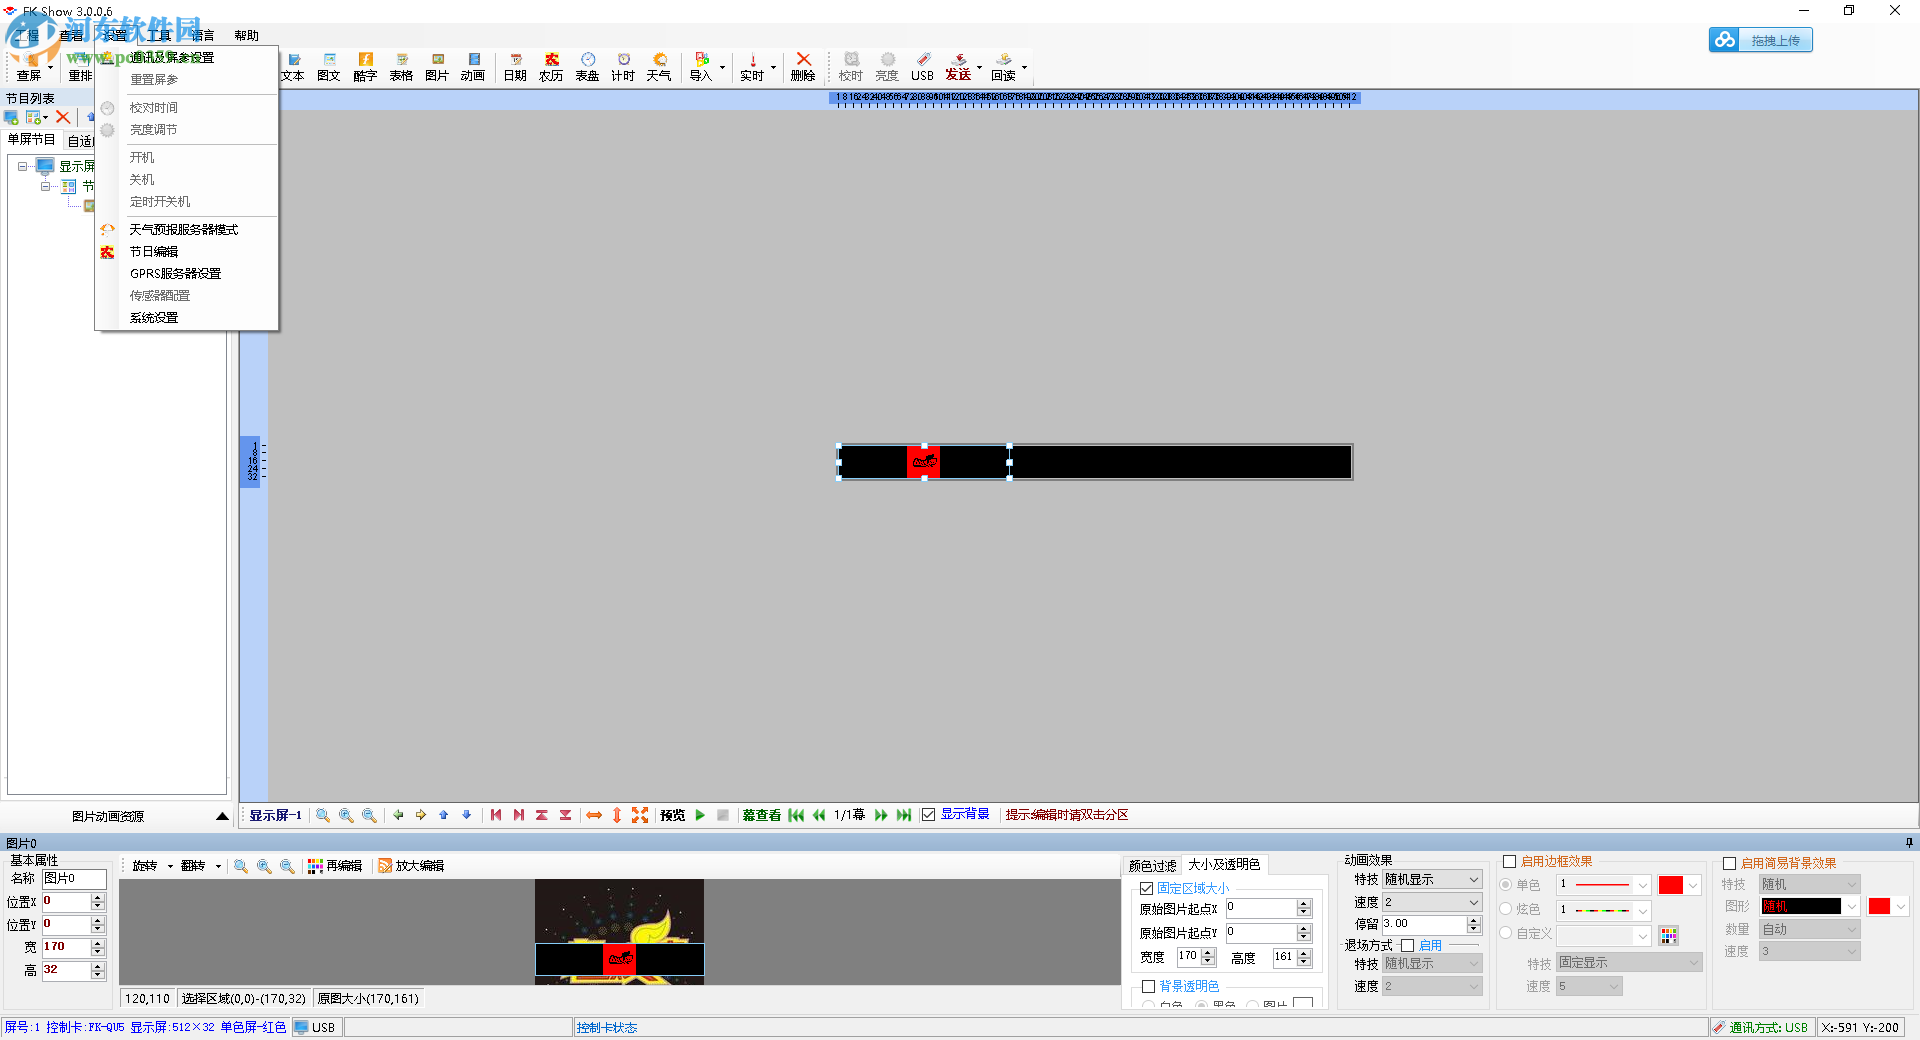Add a 日期 date region
This screenshot has width=1920, height=1040.
click(x=515, y=67)
